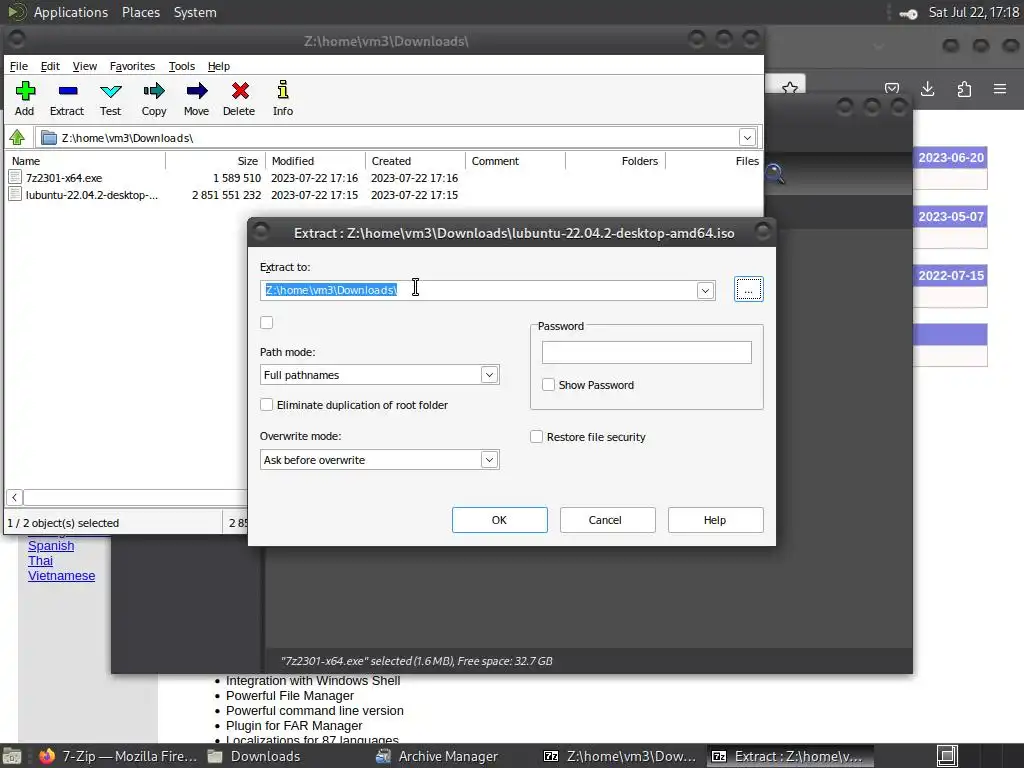1024x768 pixels.
Task: Open Firefox extensions puzzle icon
Action: [x=964, y=89]
